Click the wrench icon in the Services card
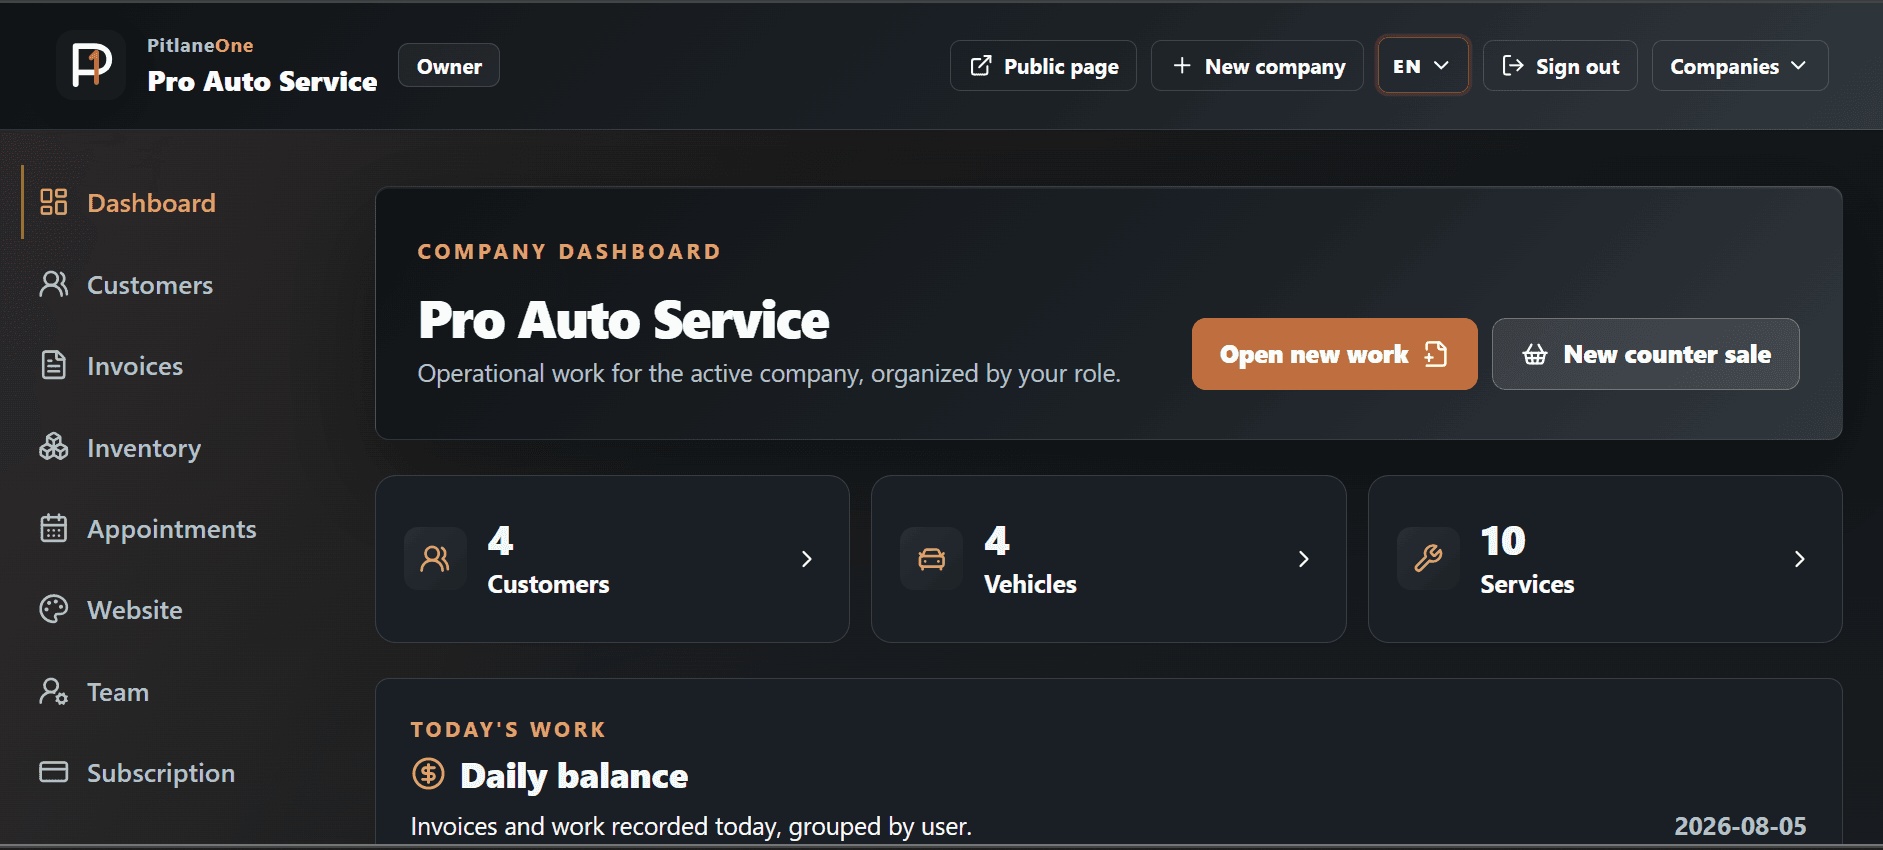This screenshot has height=850, width=1883. click(x=1428, y=558)
